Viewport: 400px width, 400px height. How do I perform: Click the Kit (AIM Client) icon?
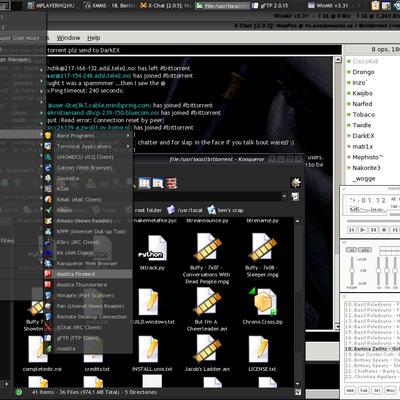(x=48, y=253)
